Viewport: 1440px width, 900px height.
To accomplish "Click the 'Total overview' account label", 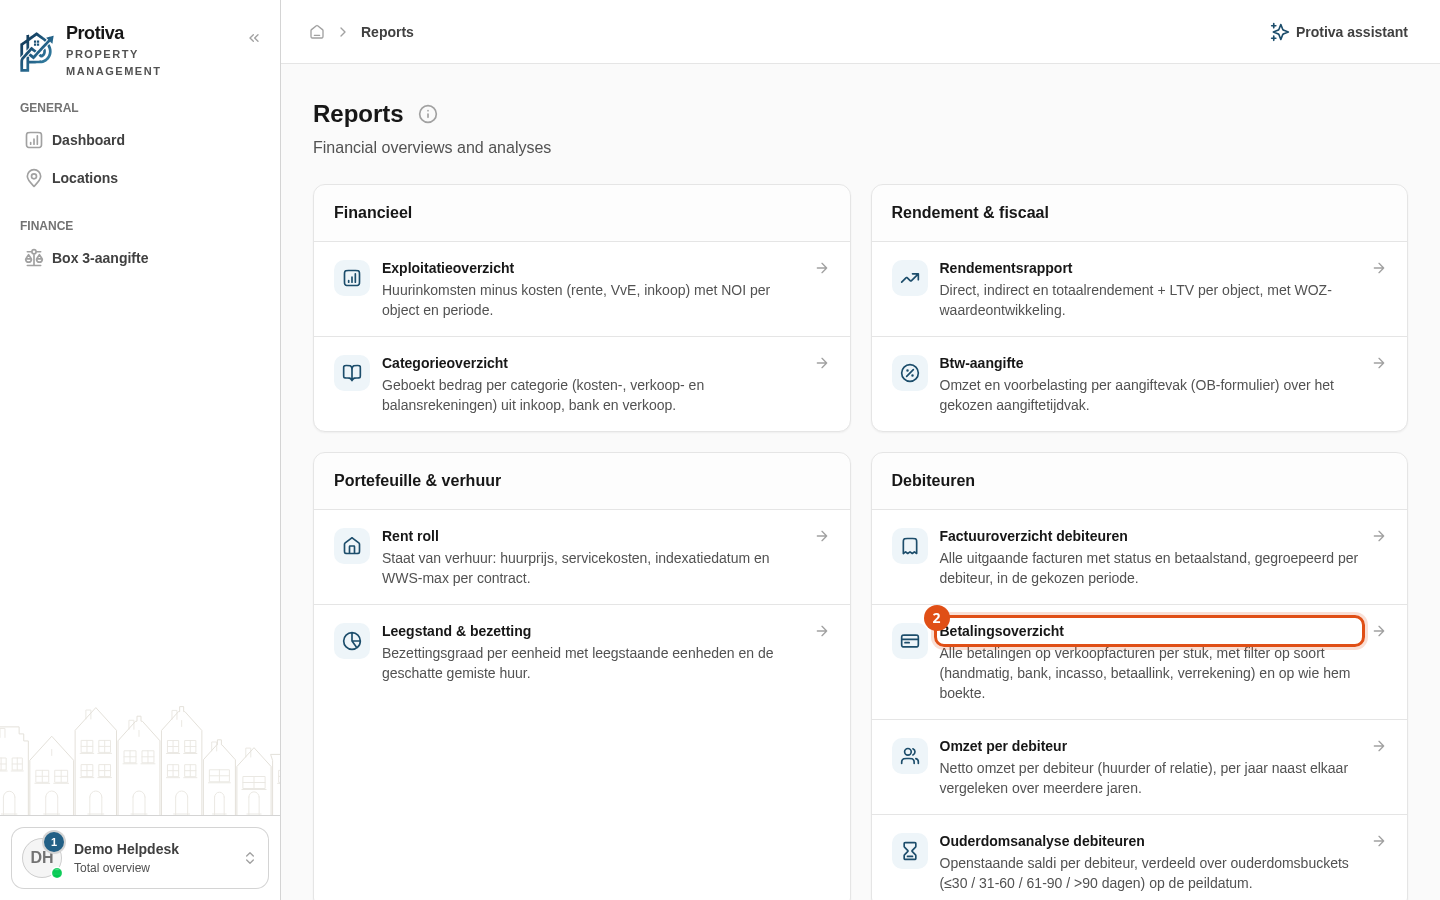I will [112, 868].
